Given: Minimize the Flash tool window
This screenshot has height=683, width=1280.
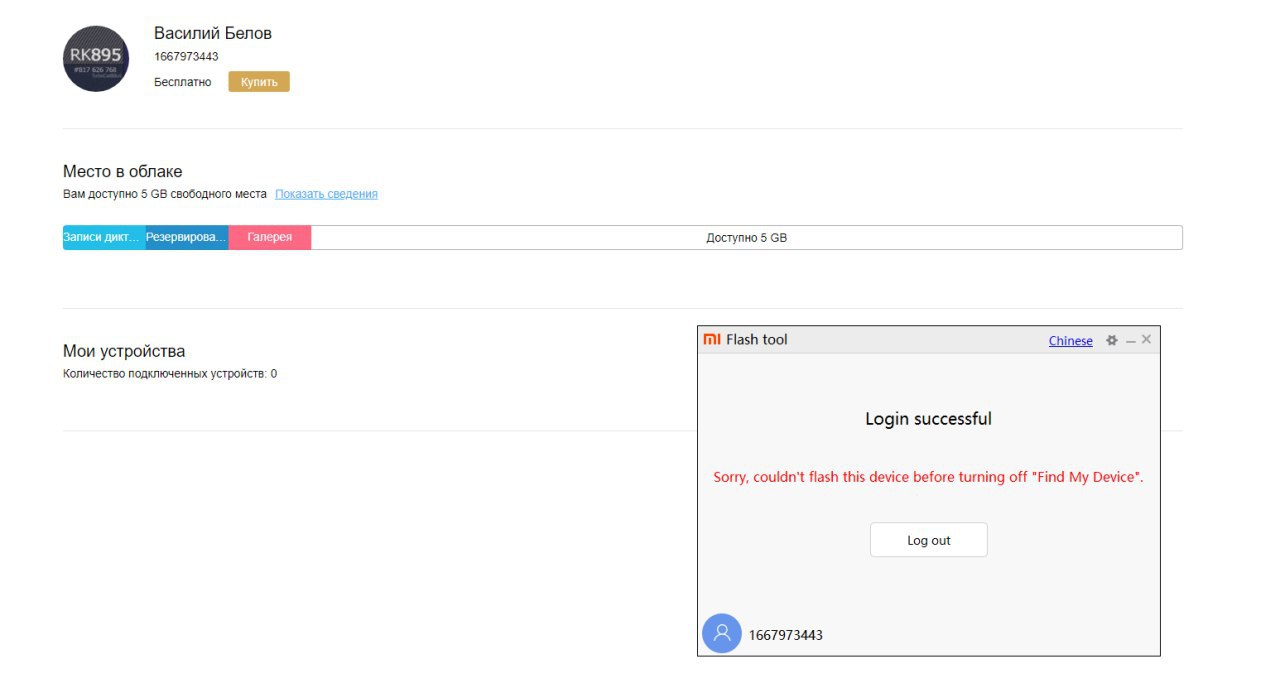Looking at the screenshot, I should (x=1130, y=341).
